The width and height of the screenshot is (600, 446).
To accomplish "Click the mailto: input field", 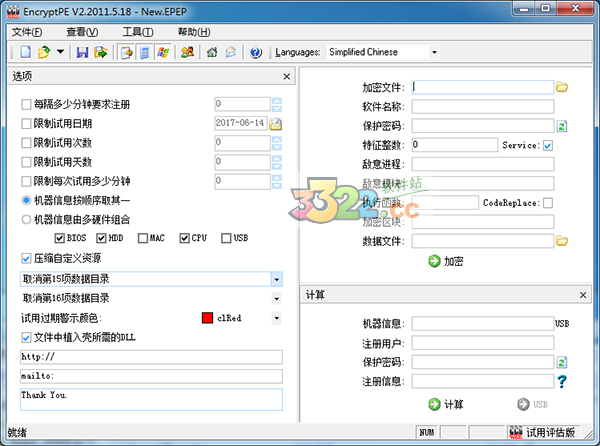I will 151,376.
